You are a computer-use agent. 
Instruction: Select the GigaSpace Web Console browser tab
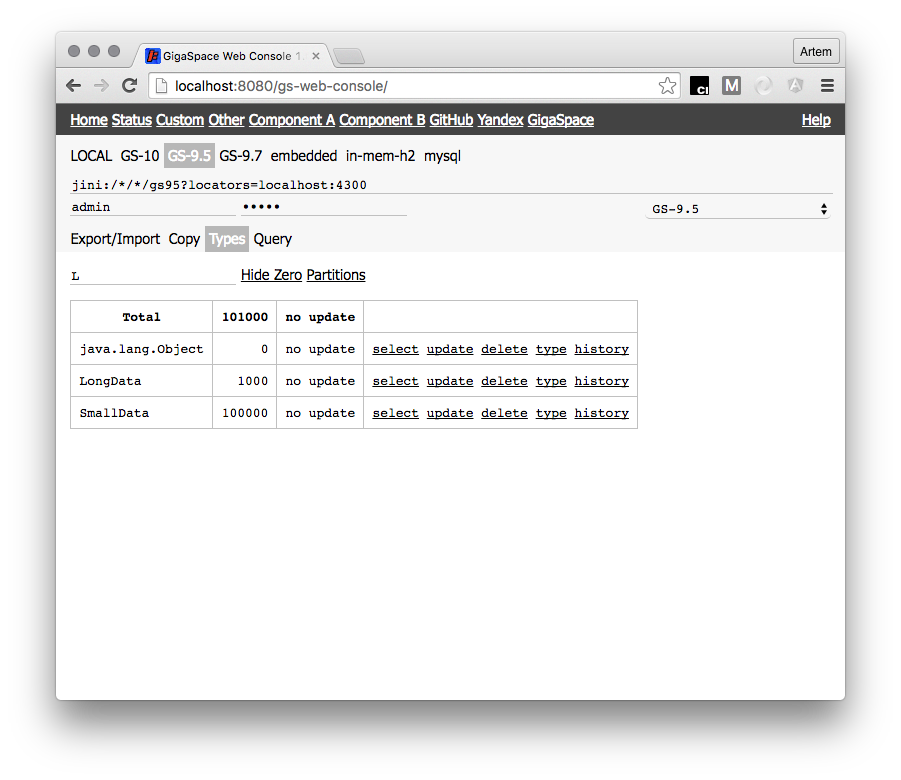click(x=233, y=56)
